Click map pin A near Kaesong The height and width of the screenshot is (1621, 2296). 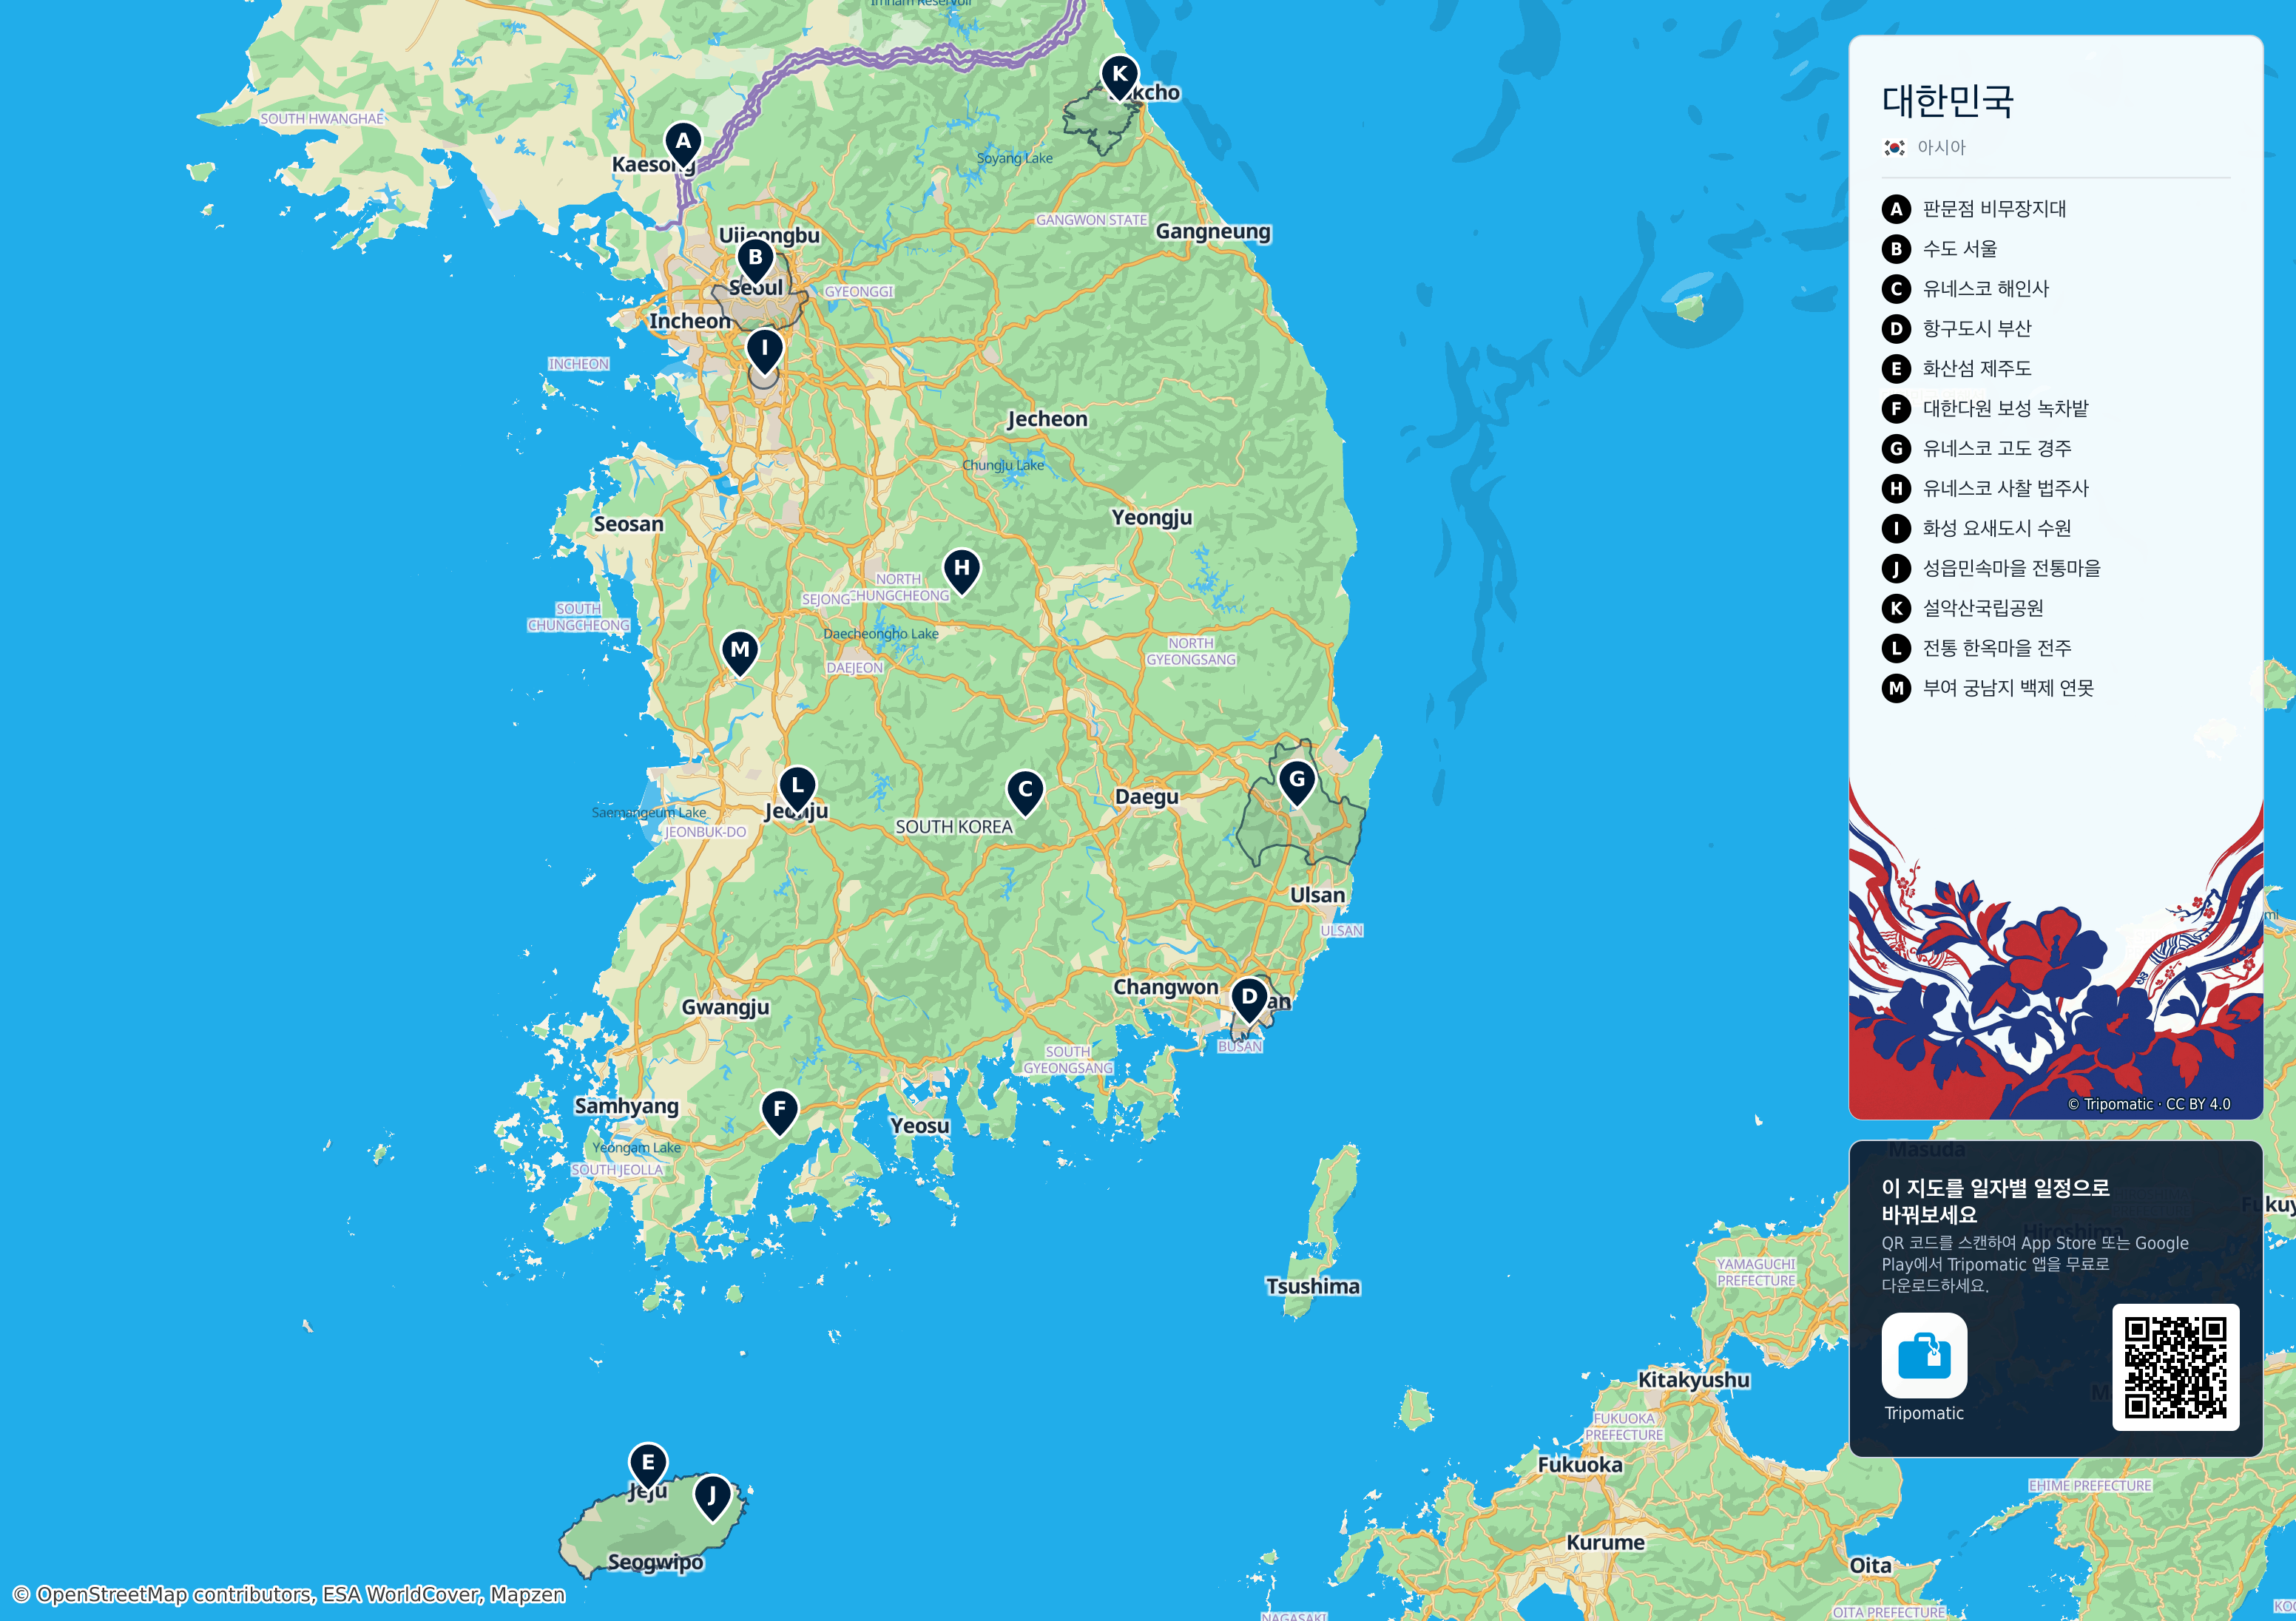click(683, 144)
